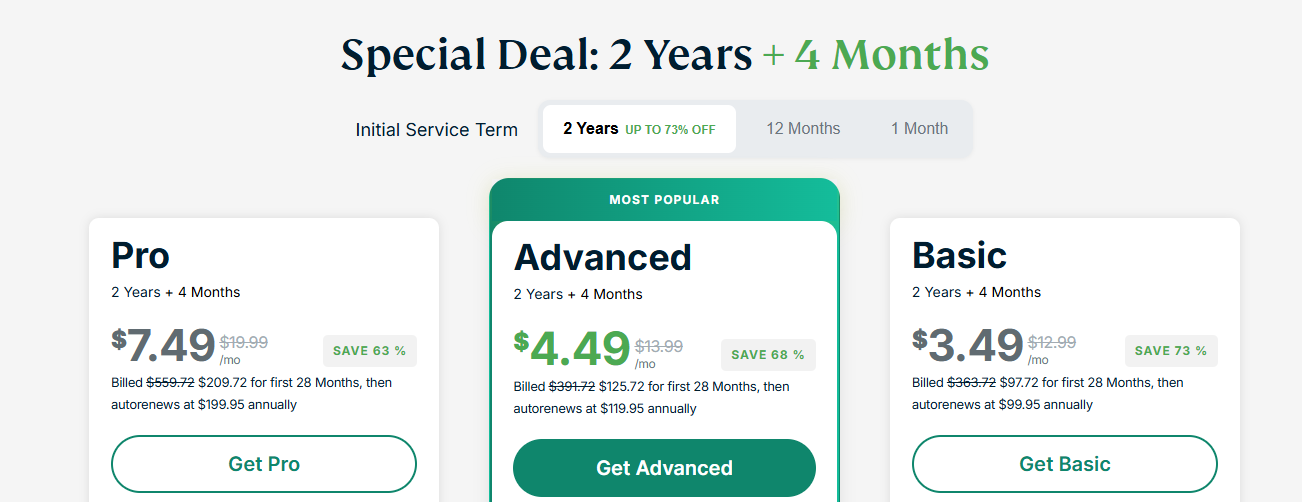Click the Special Deal page heading

pyautogui.click(x=664, y=55)
